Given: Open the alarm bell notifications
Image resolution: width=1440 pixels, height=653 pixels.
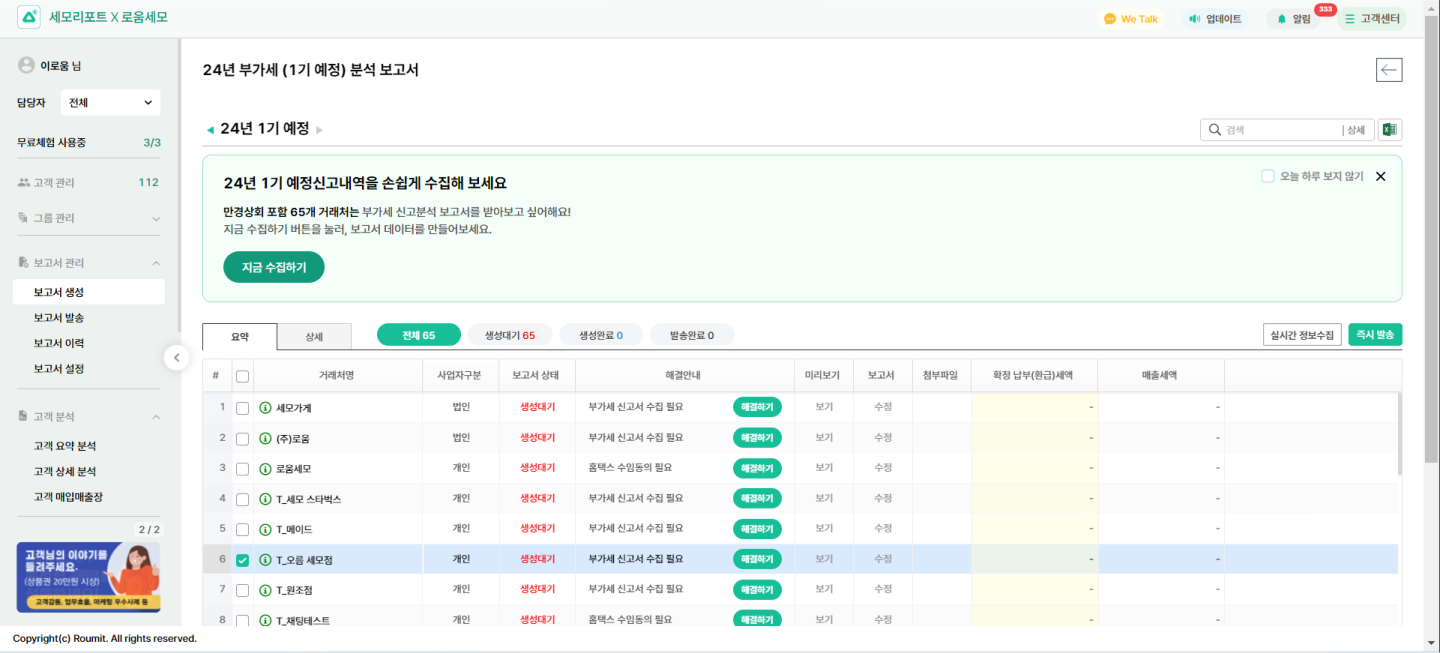Looking at the screenshot, I should [x=1282, y=19].
